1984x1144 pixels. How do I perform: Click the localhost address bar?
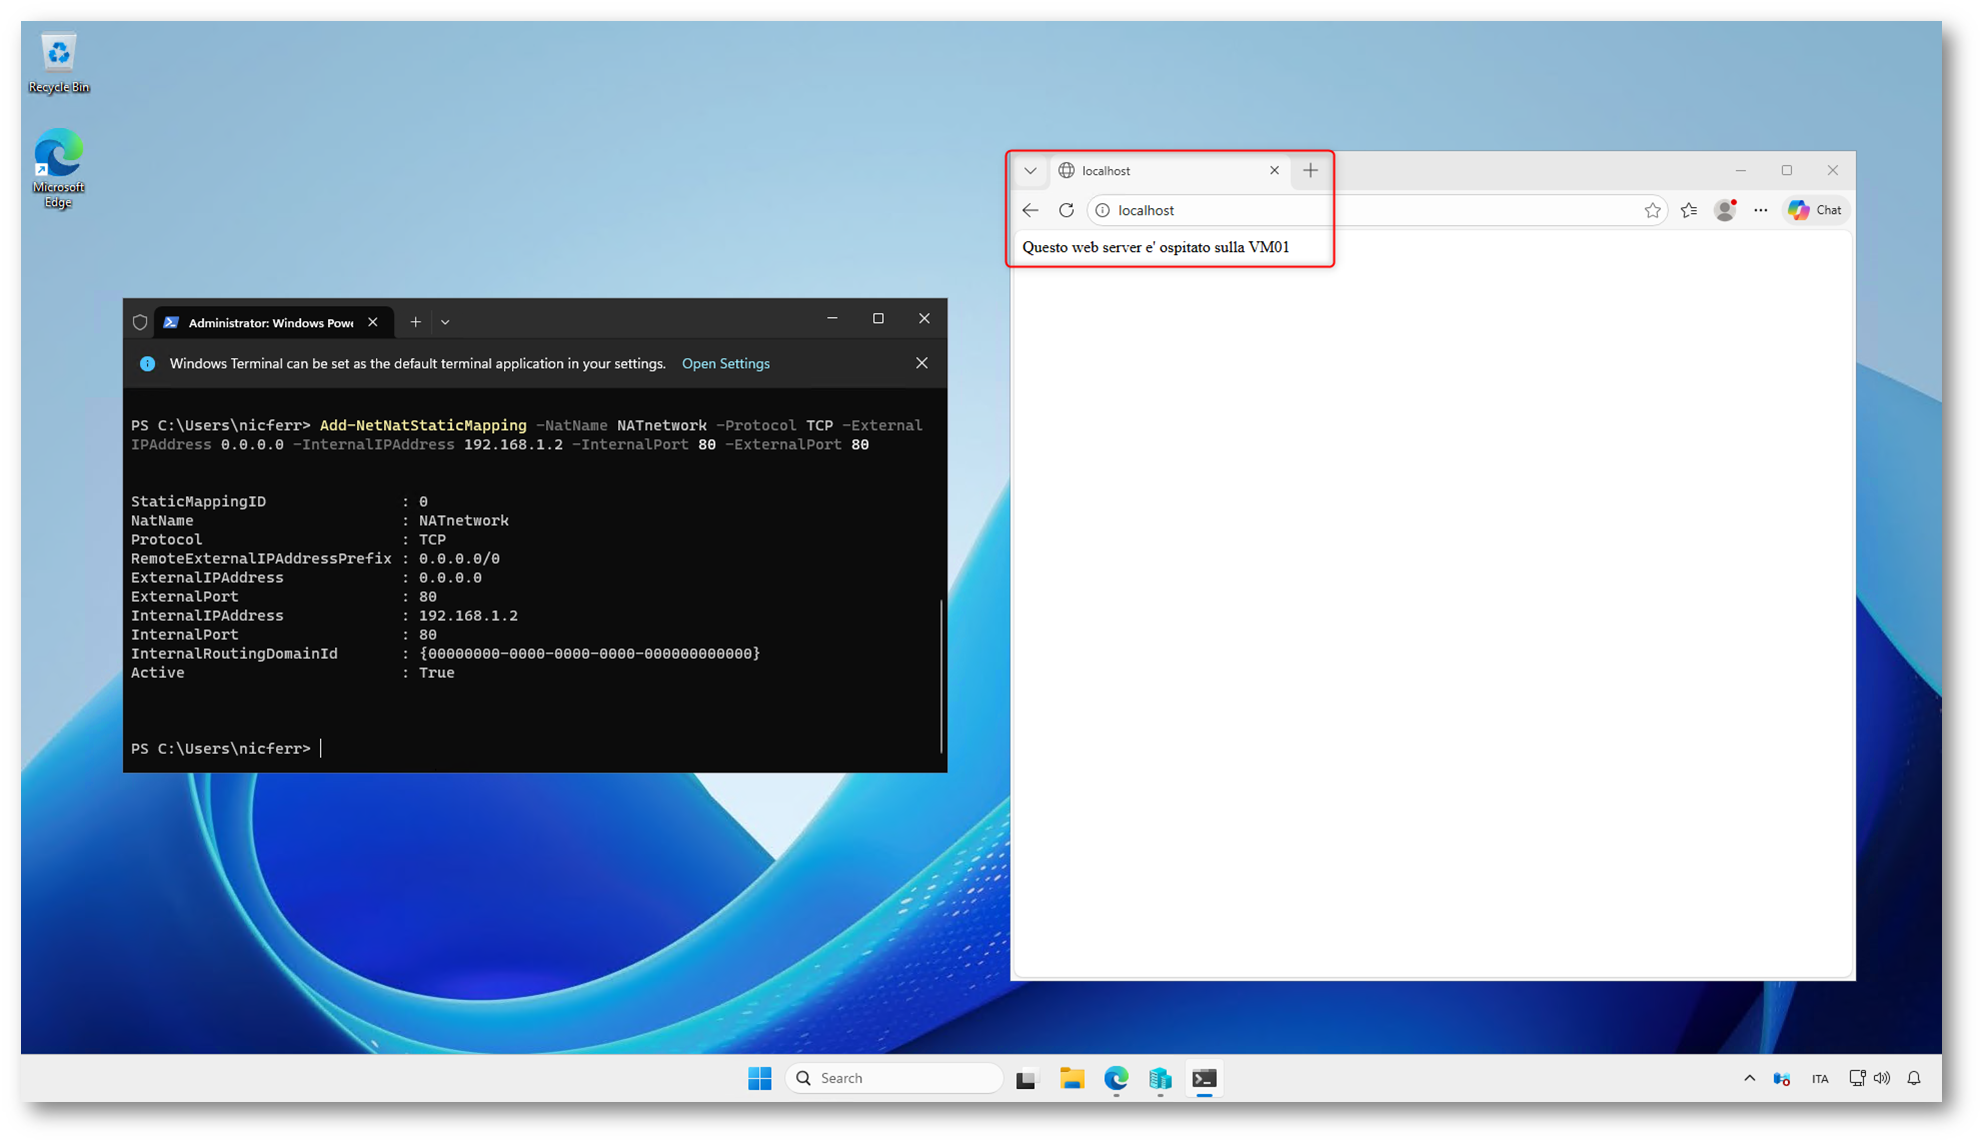coord(1370,210)
